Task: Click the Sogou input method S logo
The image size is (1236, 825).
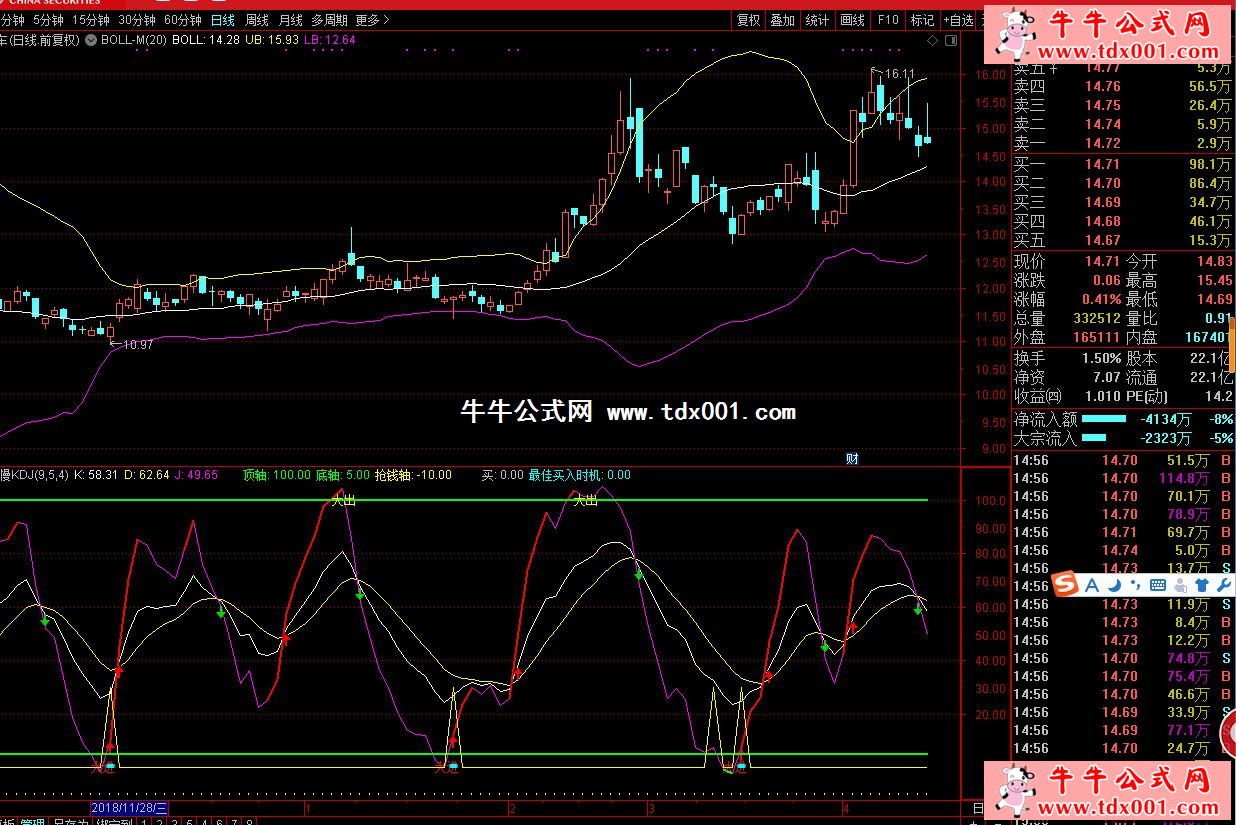Action: click(x=1066, y=584)
